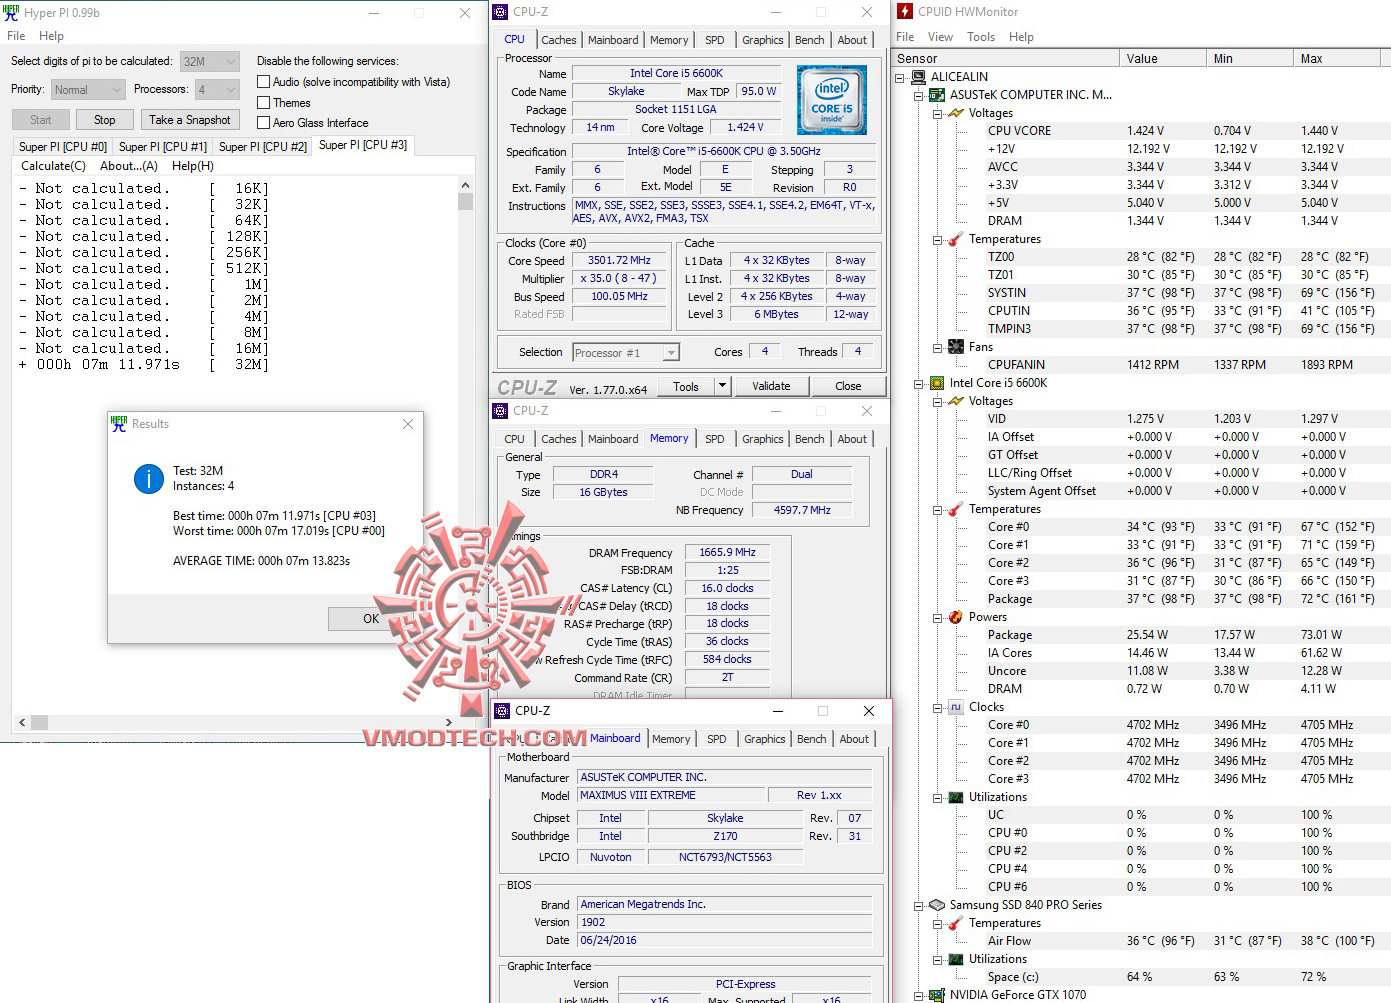Image resolution: width=1391 pixels, height=1003 pixels.
Task: Click the Intel Core i5 6600K chip icon in HWMonitor
Action: tap(937, 383)
